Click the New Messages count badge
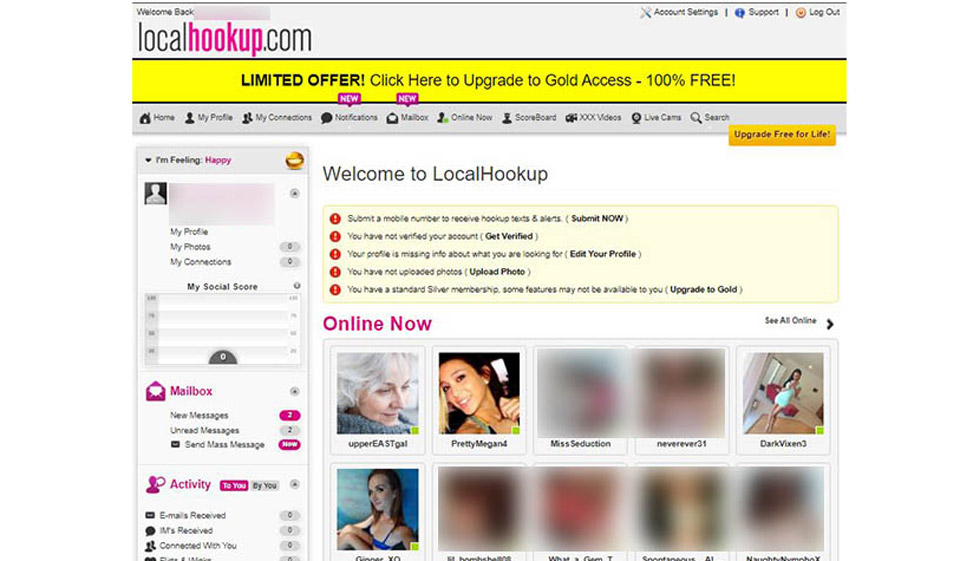The width and height of the screenshot is (960, 561). click(290, 415)
